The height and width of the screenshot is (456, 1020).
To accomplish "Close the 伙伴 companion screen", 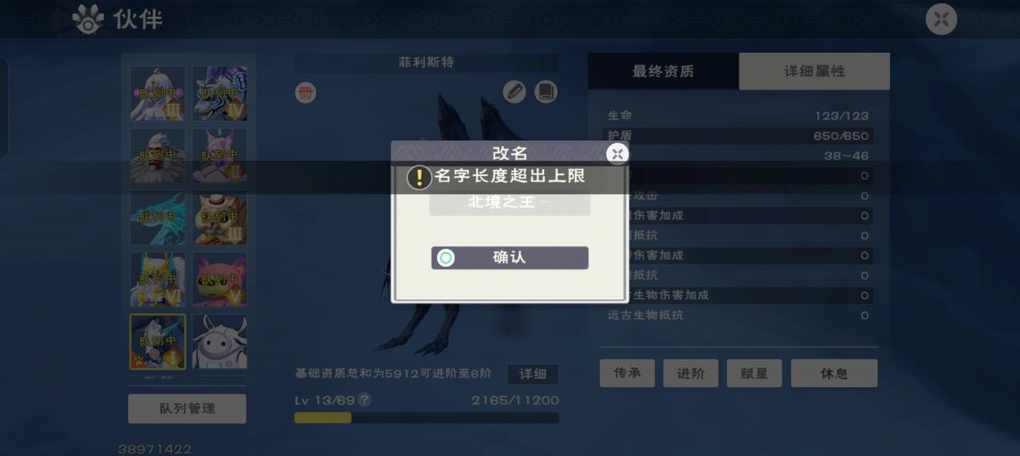I will tap(941, 19).
